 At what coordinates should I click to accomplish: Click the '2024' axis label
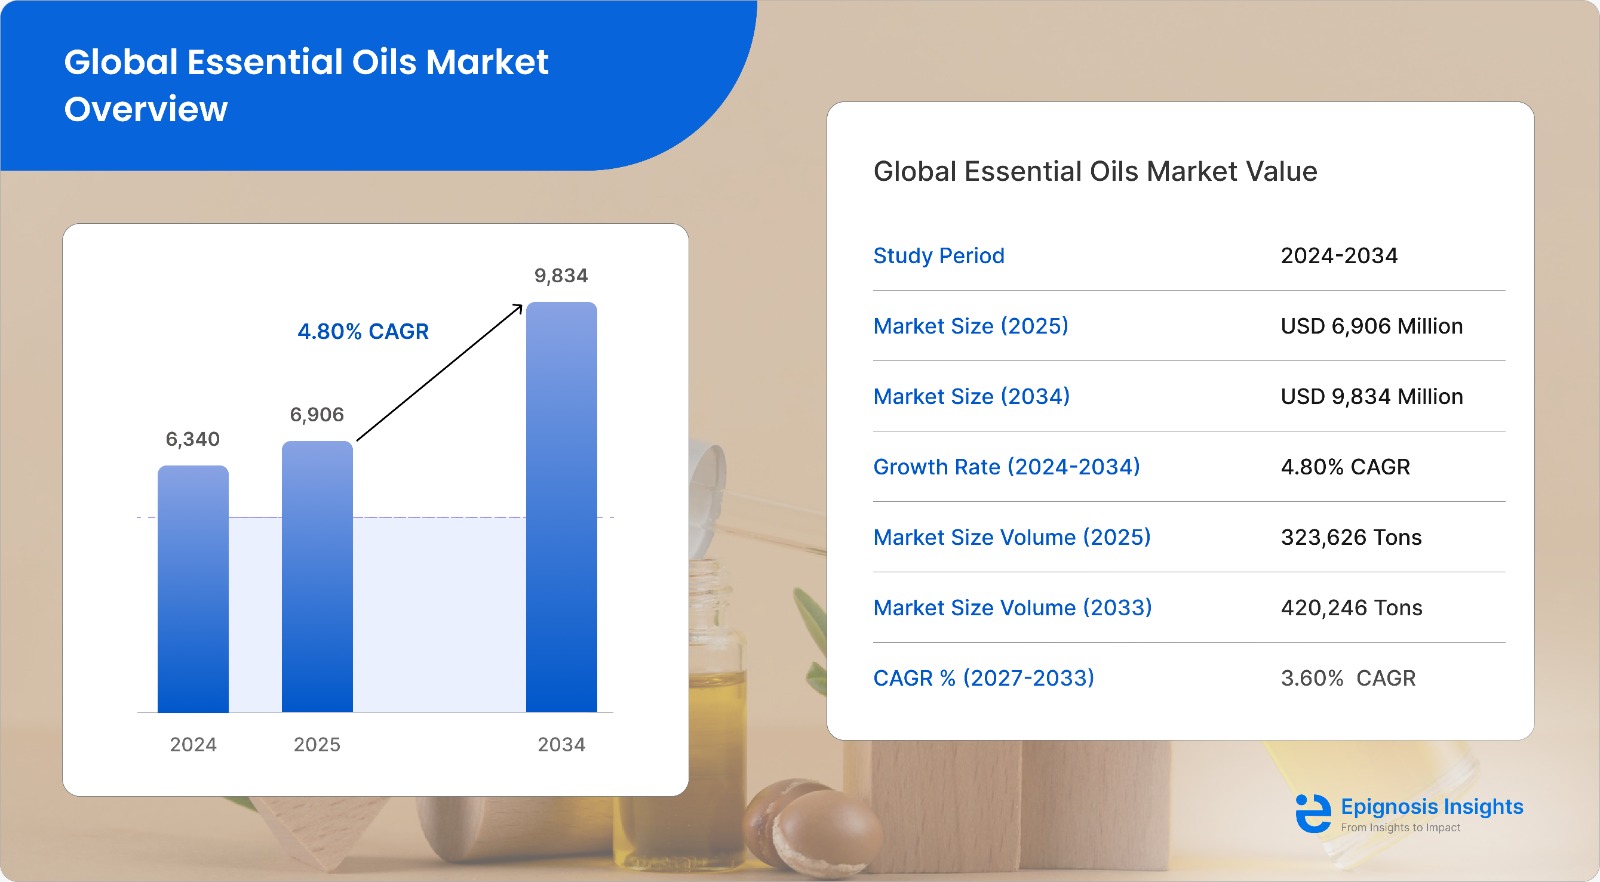193,745
